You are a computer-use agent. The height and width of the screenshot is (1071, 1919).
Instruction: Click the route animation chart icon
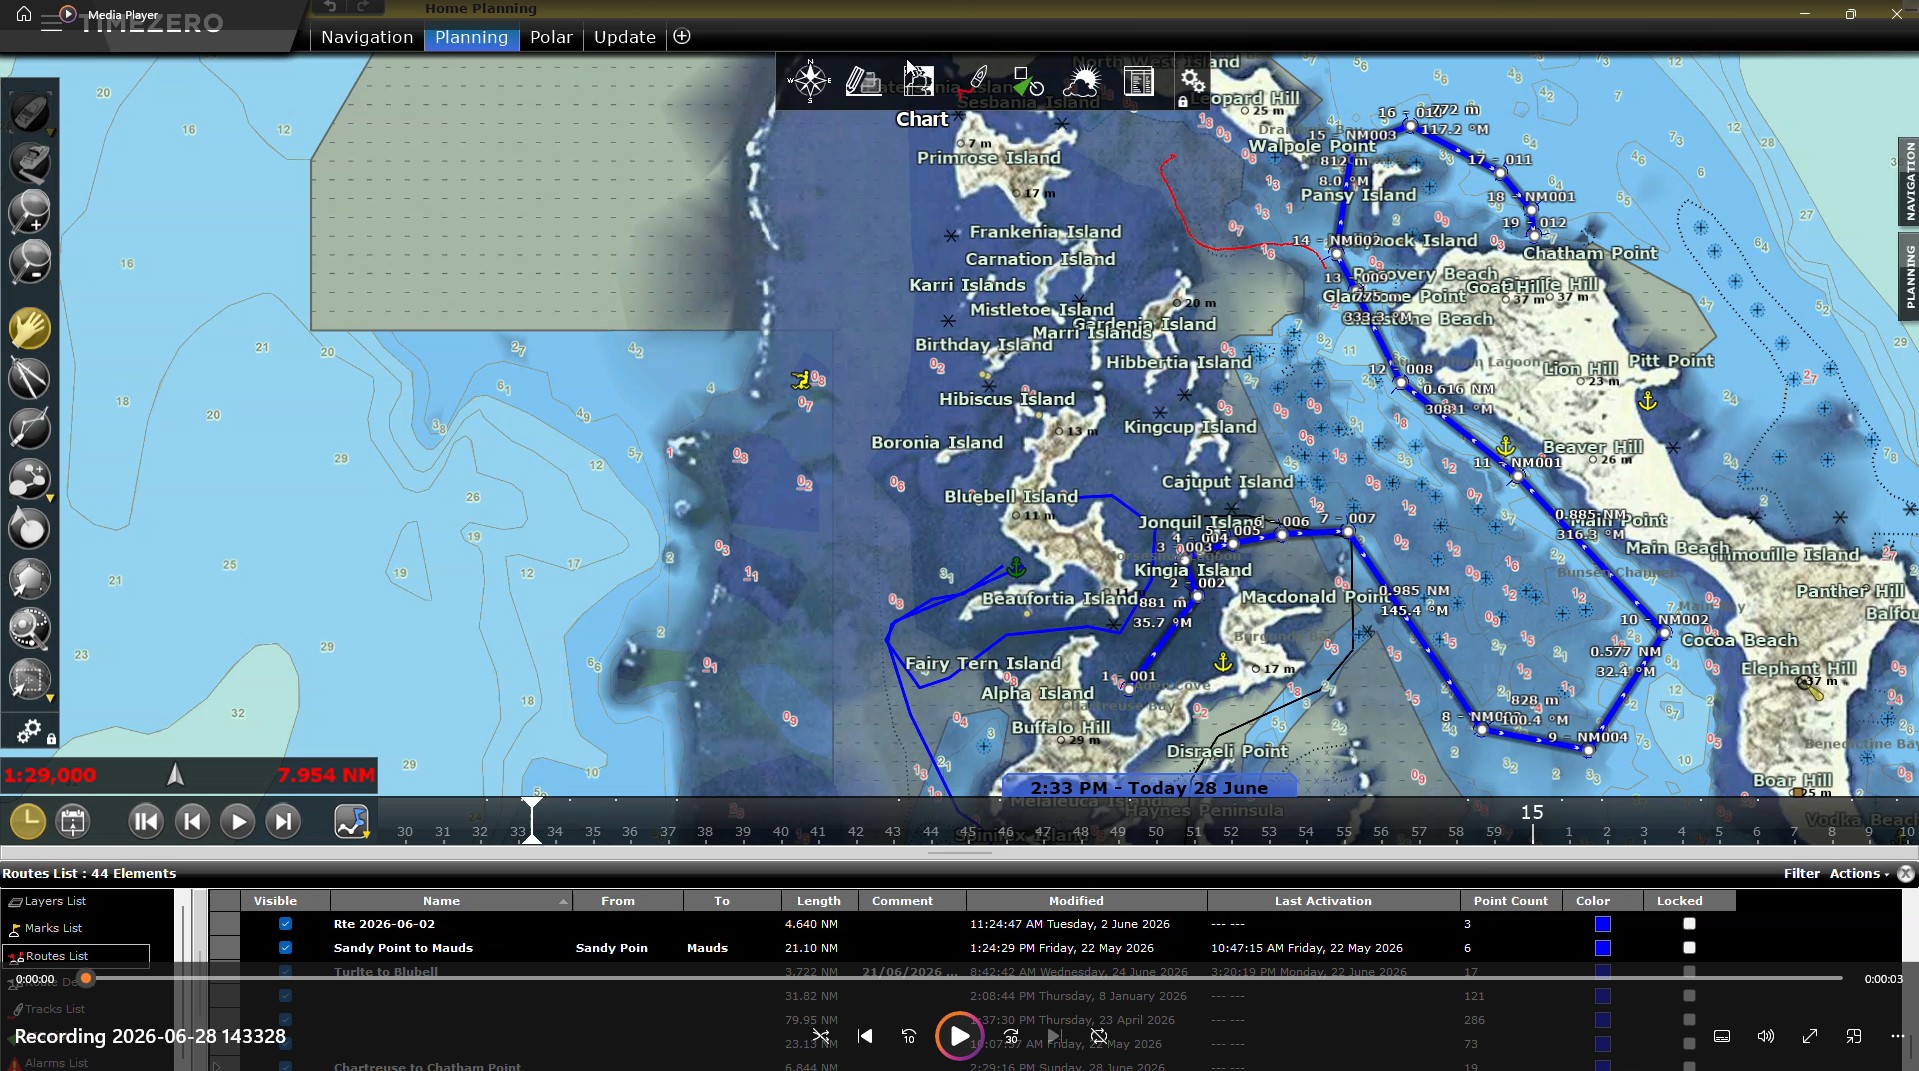[x=351, y=822]
